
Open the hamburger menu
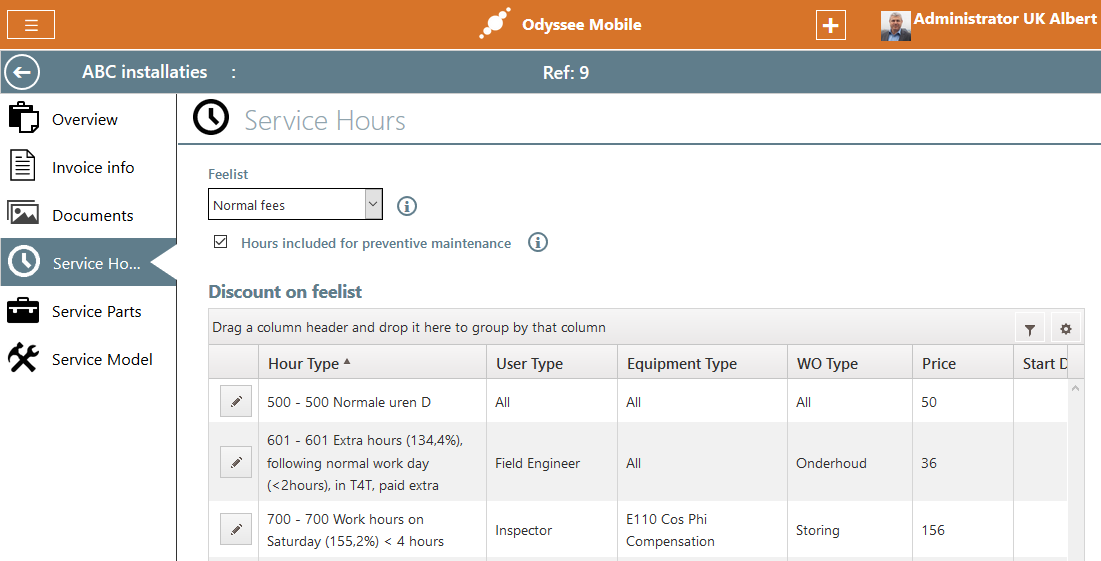31,25
